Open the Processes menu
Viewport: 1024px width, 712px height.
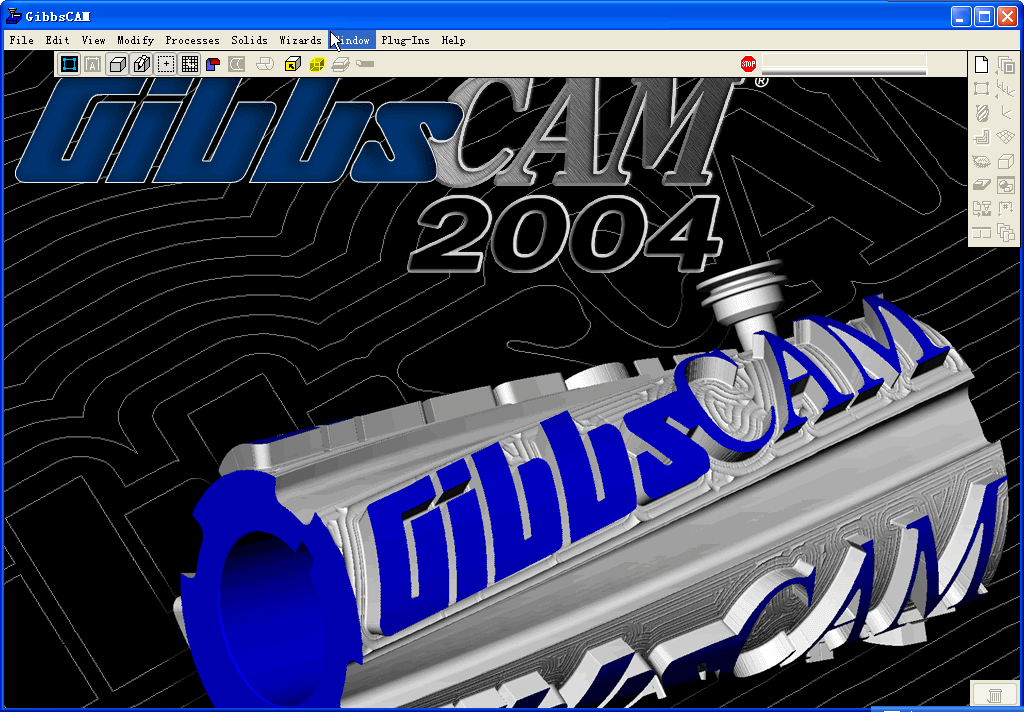coord(192,40)
